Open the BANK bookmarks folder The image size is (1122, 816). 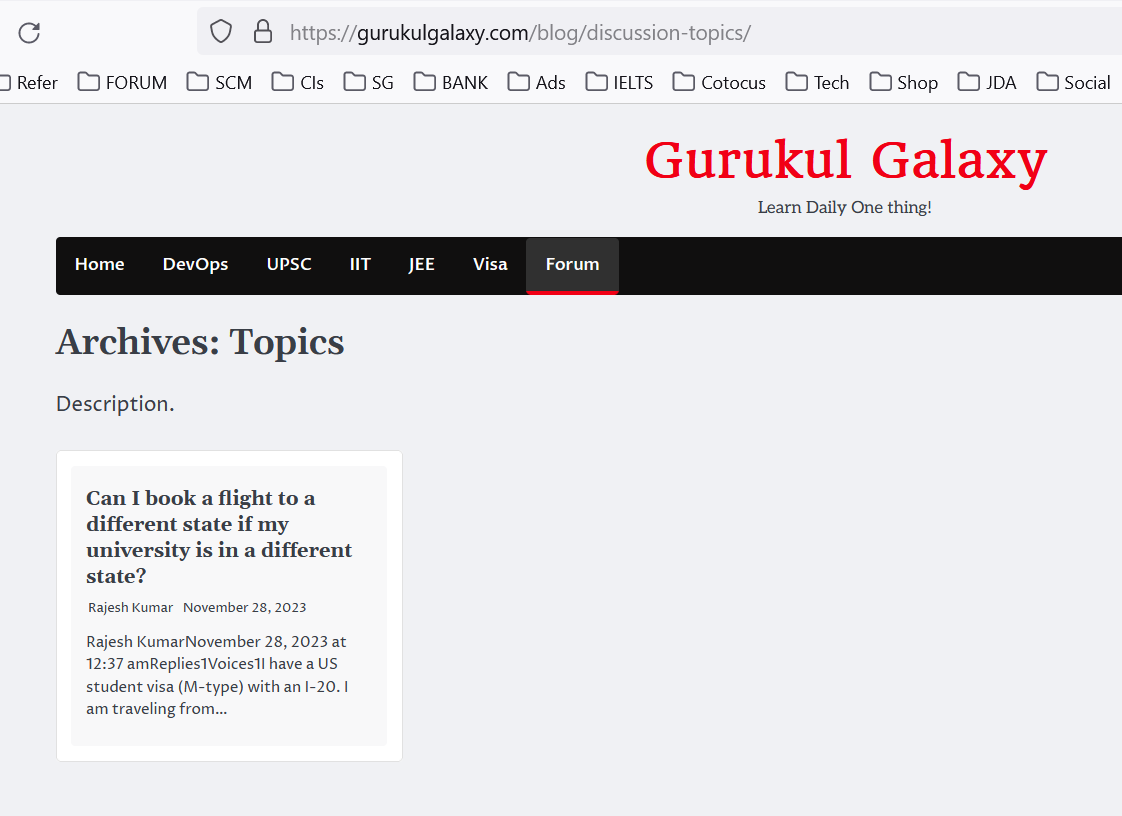point(450,82)
